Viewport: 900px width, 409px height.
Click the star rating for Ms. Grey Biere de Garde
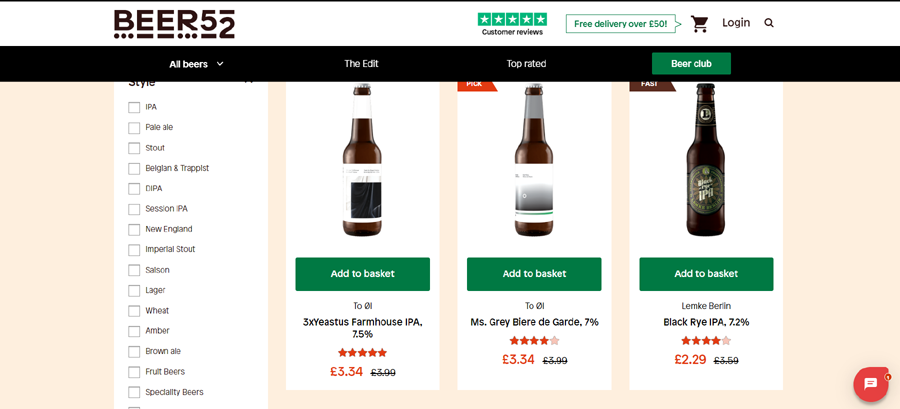(x=534, y=341)
